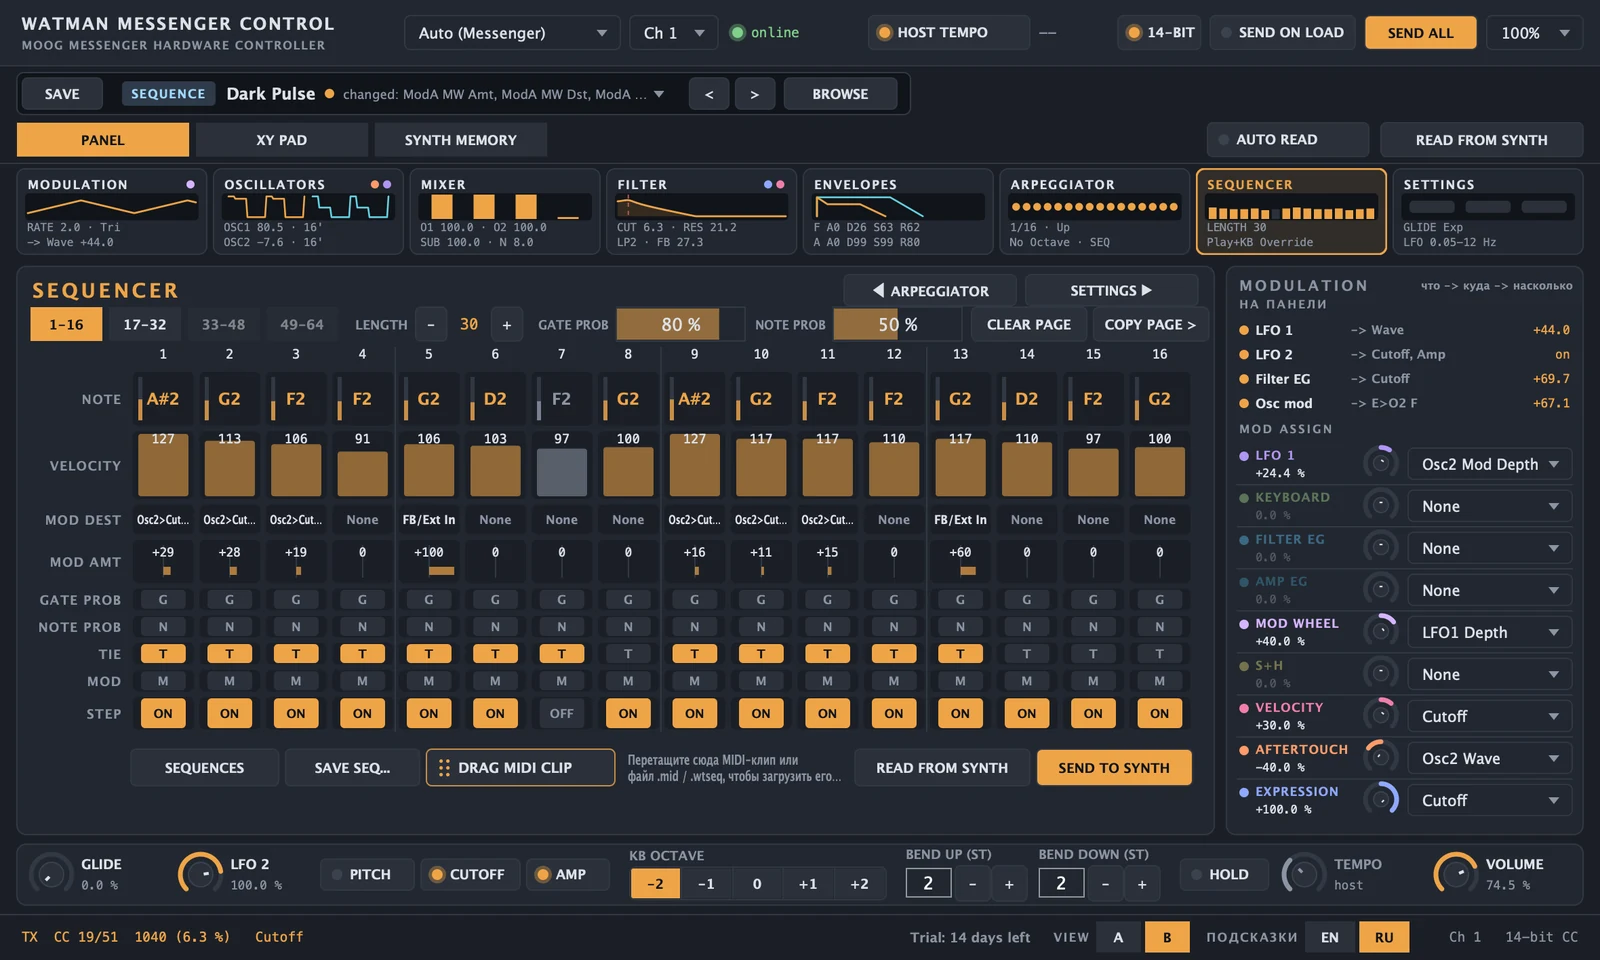Click the Send All button

point(1421,33)
